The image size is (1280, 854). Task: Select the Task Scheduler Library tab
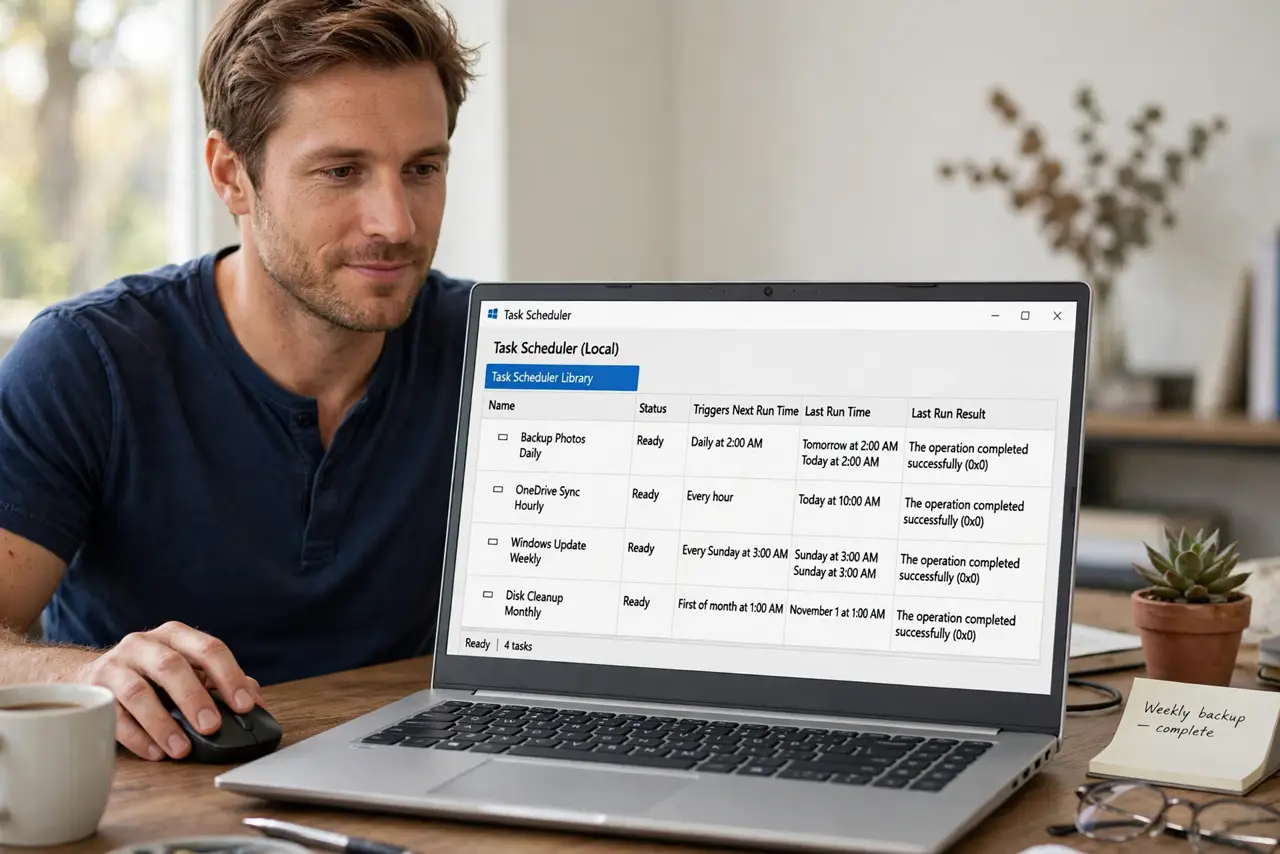(x=562, y=378)
